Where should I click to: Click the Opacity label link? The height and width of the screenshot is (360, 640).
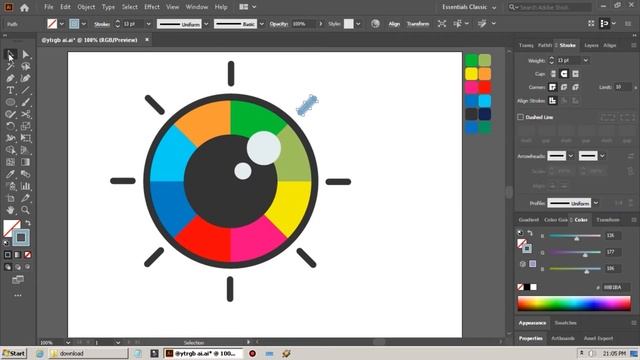tap(278, 24)
